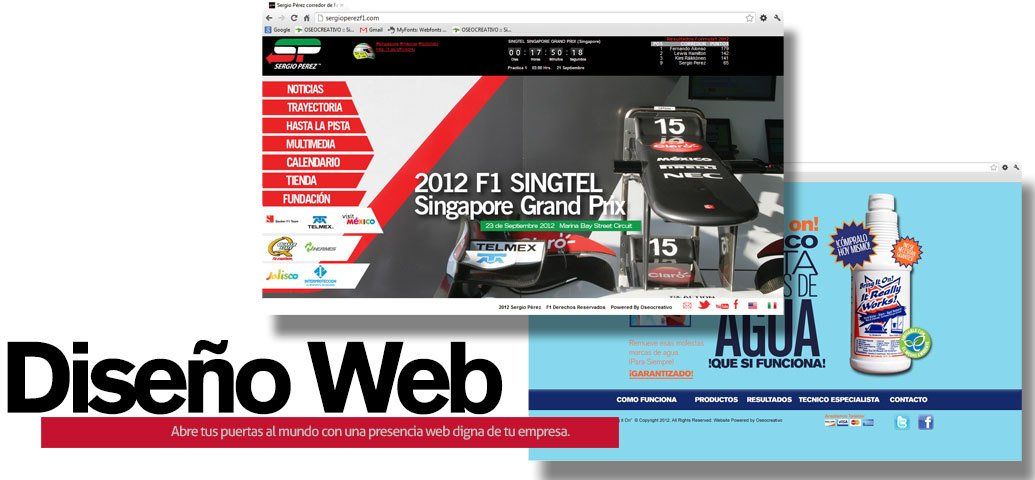Click the Jalisco sponsor logo
The height and width of the screenshot is (480, 1035).
click(282, 275)
